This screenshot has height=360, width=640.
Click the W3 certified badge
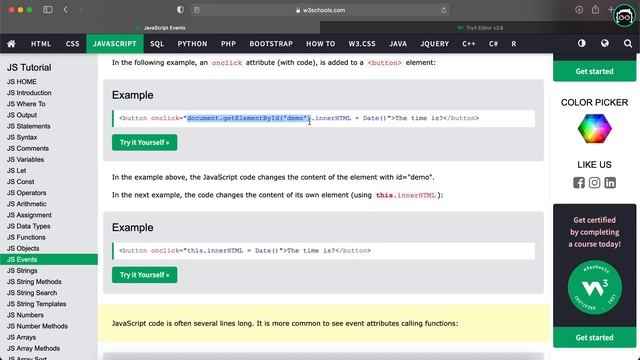[594, 288]
